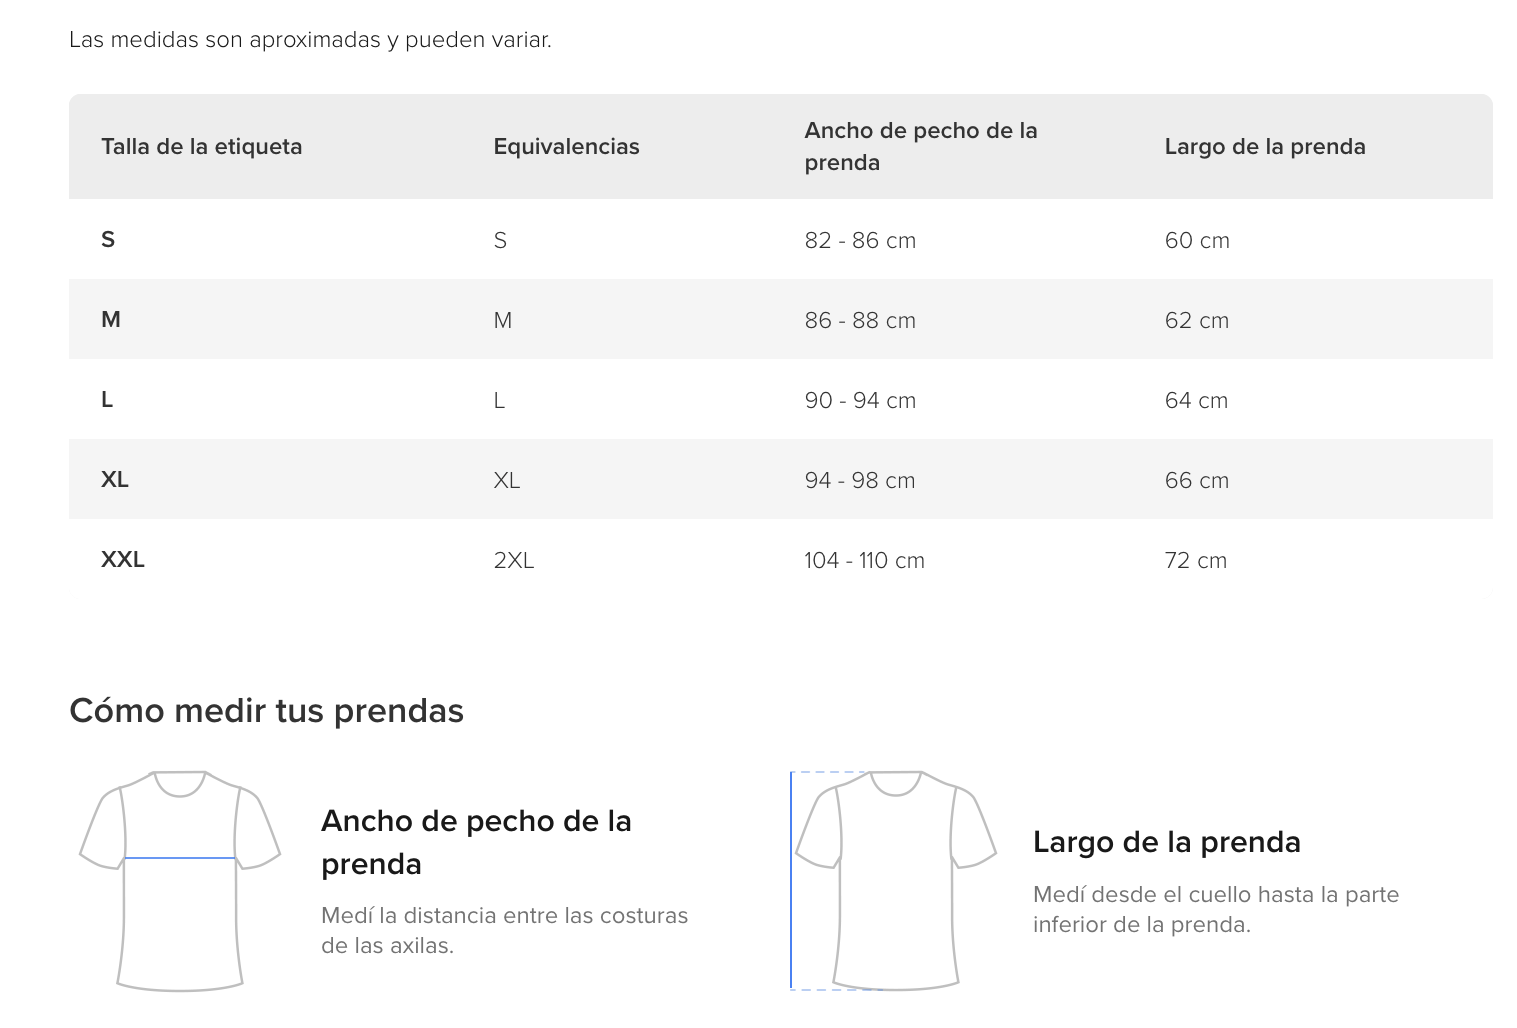1517x1028 pixels.
Task: Click 'Medí desde el cuello' description
Action: [x=1216, y=909]
